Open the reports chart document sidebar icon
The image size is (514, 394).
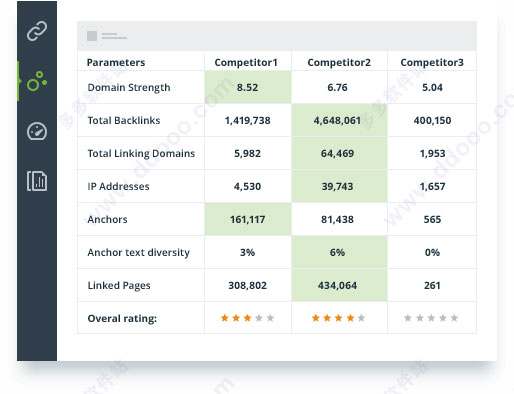click(37, 181)
